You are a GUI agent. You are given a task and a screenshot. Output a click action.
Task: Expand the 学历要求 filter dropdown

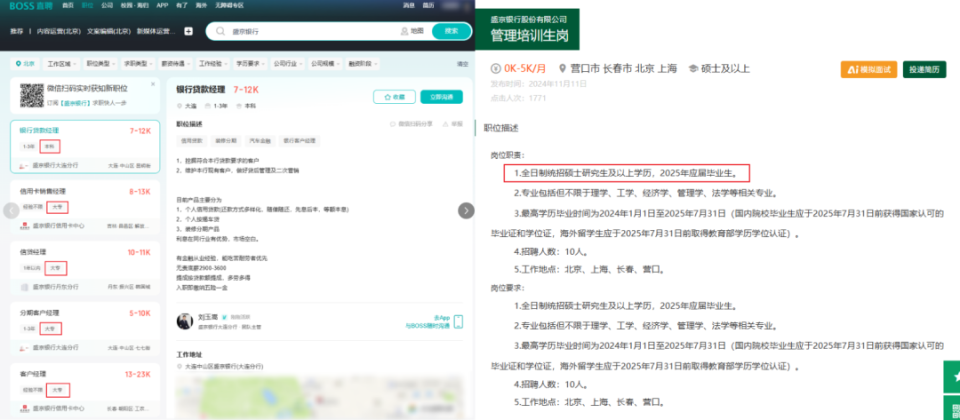pos(250,64)
